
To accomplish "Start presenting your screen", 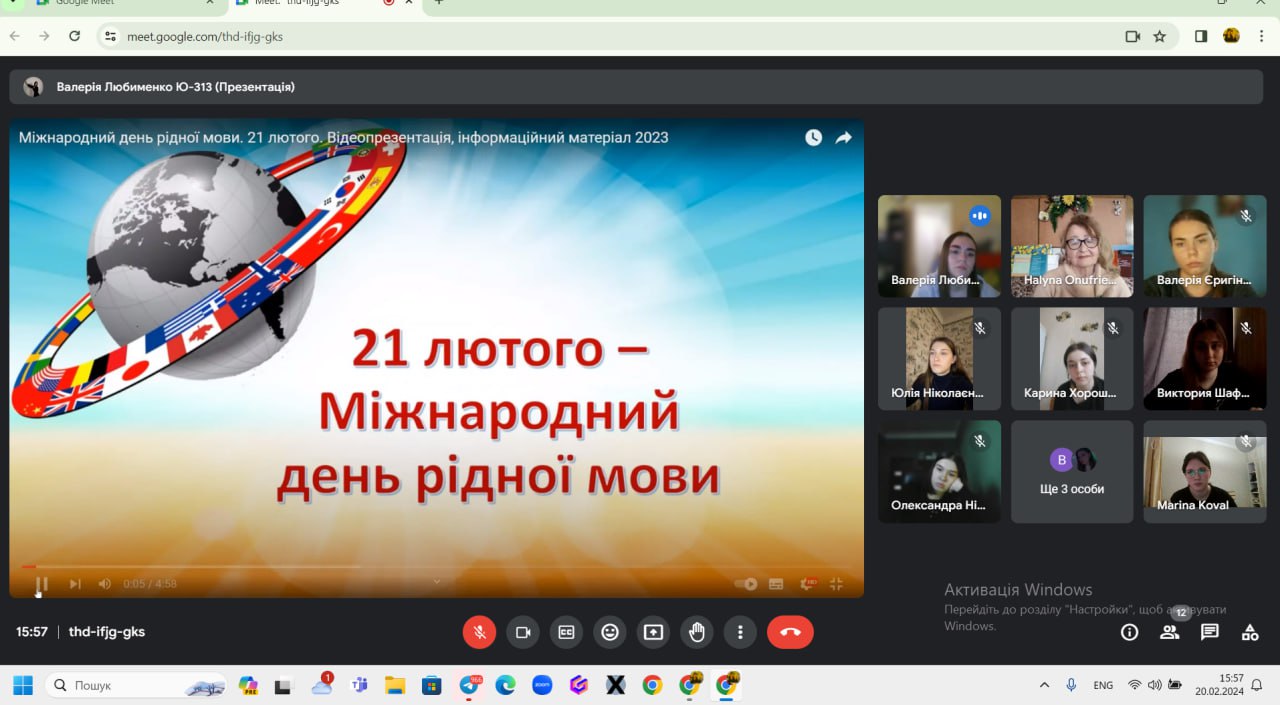I will point(653,632).
